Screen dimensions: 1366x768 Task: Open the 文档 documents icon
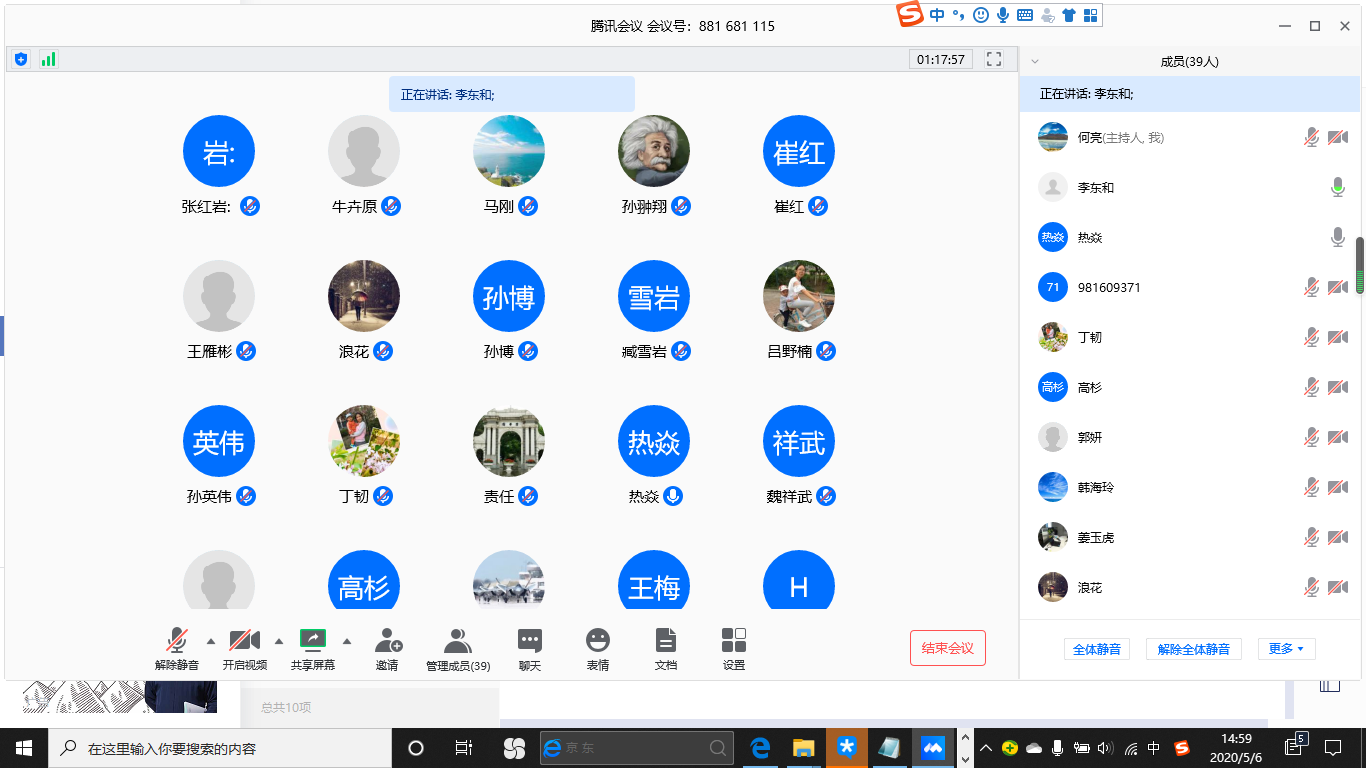(x=666, y=648)
